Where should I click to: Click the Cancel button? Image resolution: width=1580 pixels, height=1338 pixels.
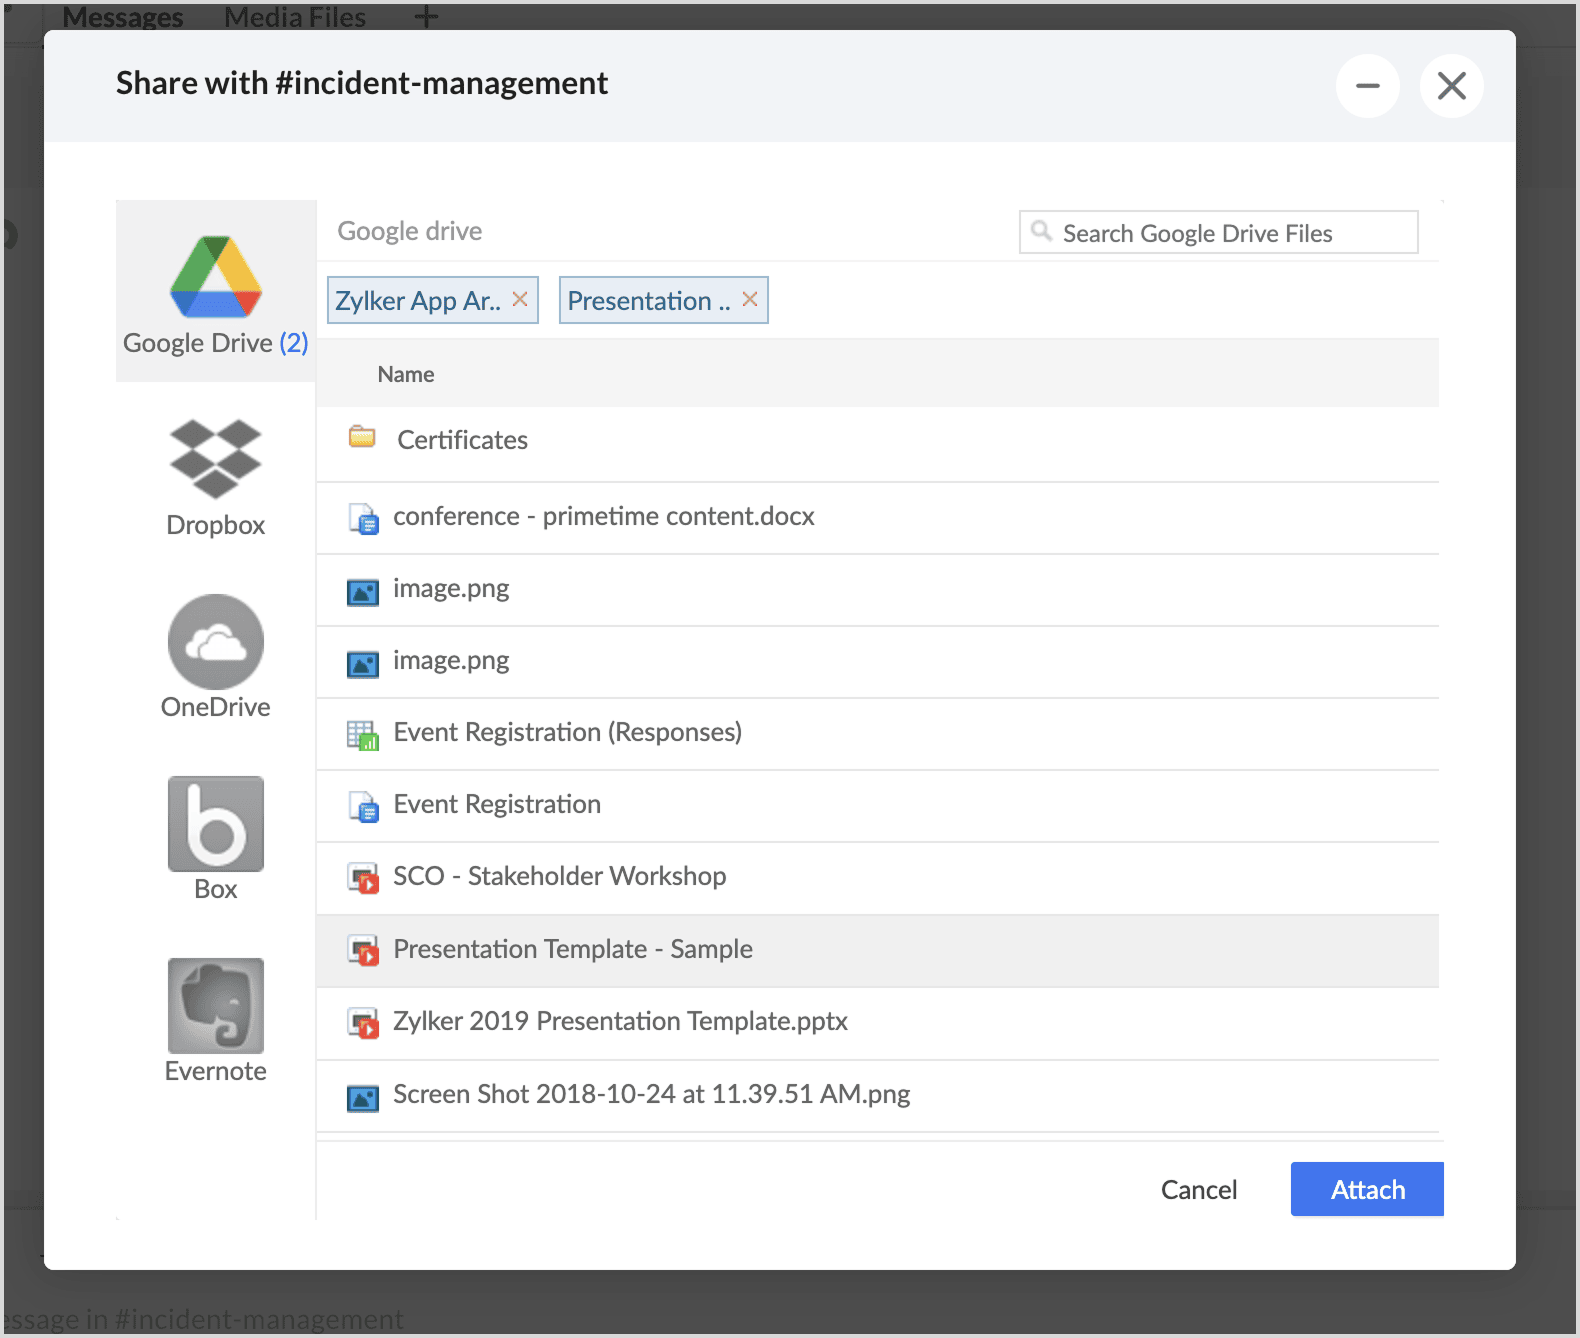pos(1199,1189)
